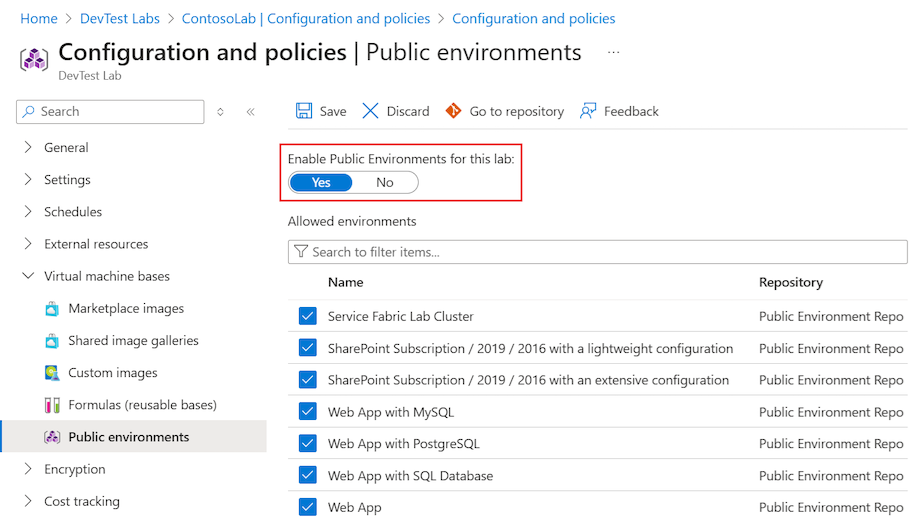The image size is (919, 528).
Task: Open Marketplace images sidebar icon
Action: coord(52,309)
